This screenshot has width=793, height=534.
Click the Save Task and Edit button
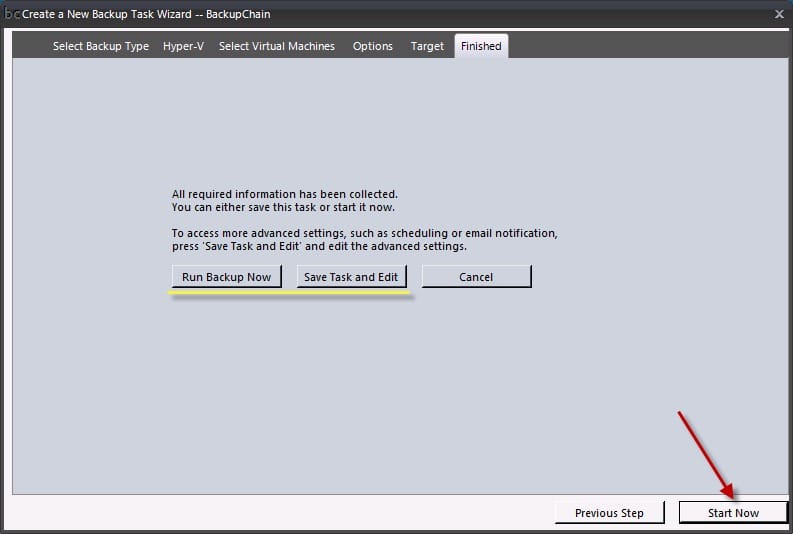[x=351, y=277]
